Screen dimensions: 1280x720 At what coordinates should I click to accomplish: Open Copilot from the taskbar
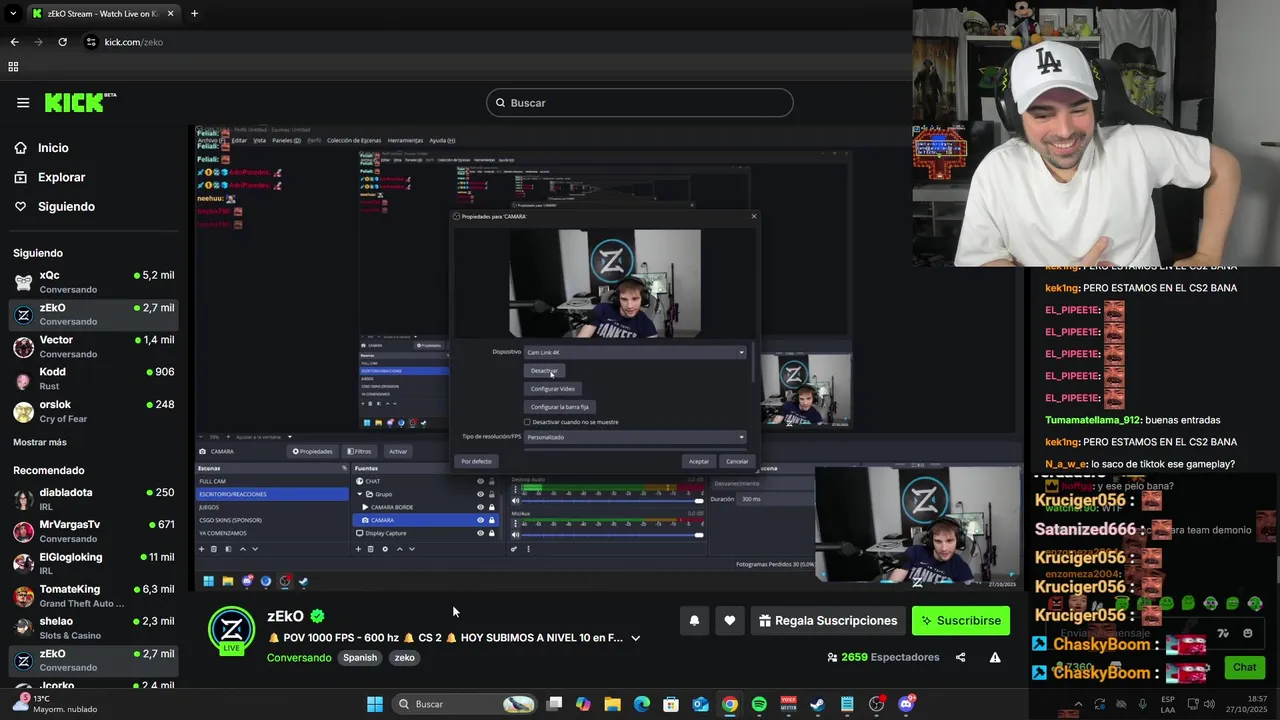pyautogui.click(x=583, y=704)
